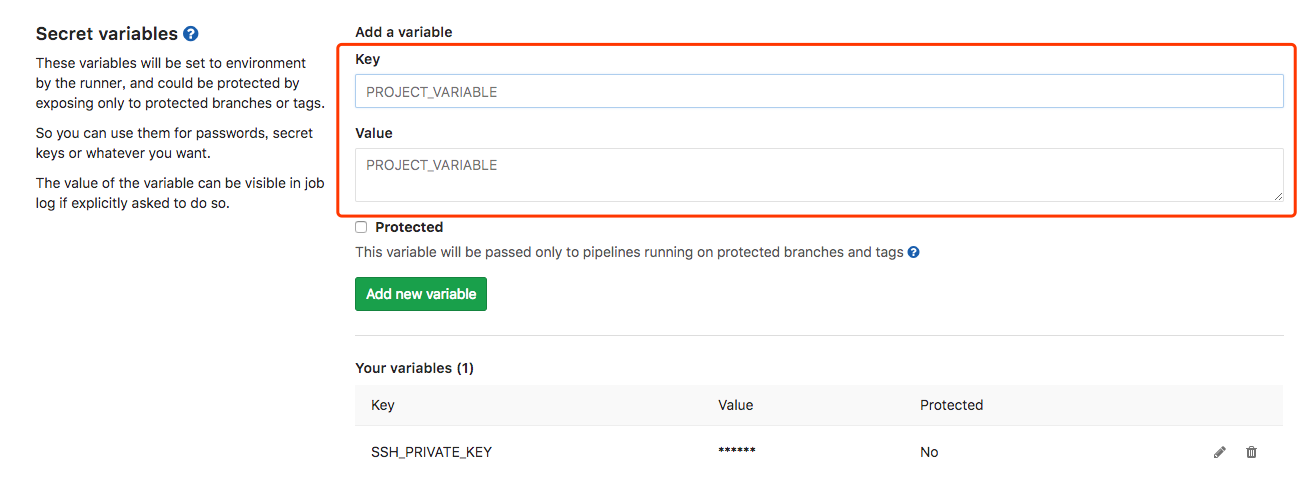Image resolution: width=1313 pixels, height=482 pixels.
Task: Delete SSH_PRIVATE_KEY using the trash icon
Action: [1251, 452]
